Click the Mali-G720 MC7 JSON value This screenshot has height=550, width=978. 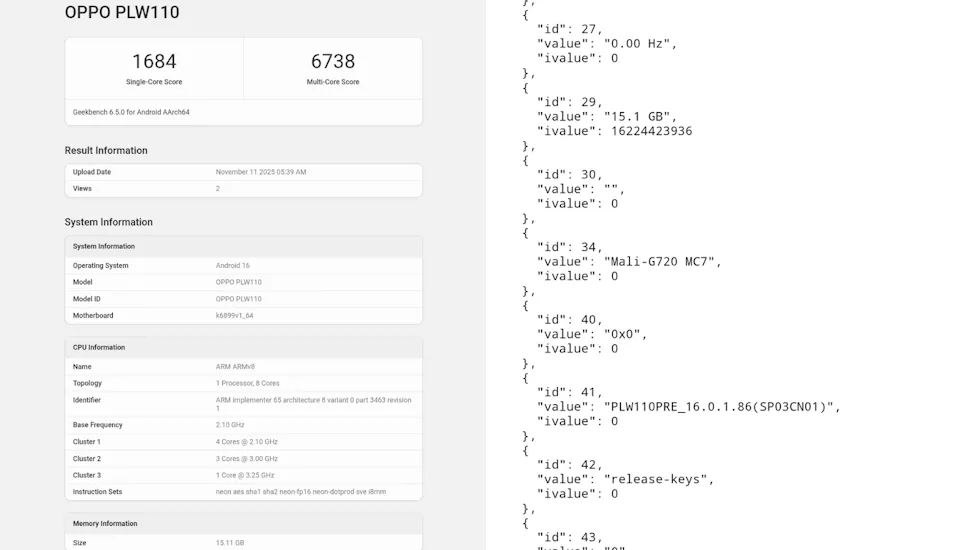661,261
